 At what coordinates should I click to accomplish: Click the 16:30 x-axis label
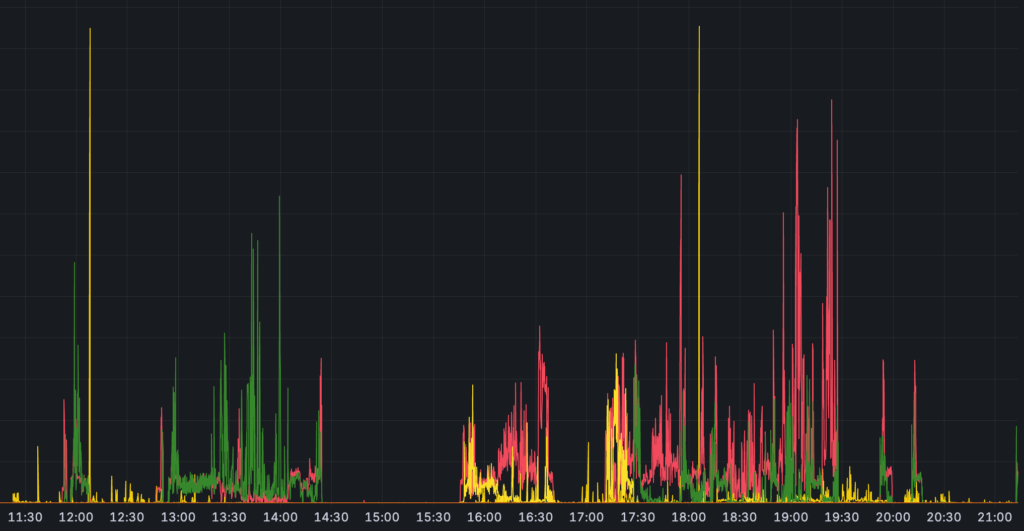535,517
